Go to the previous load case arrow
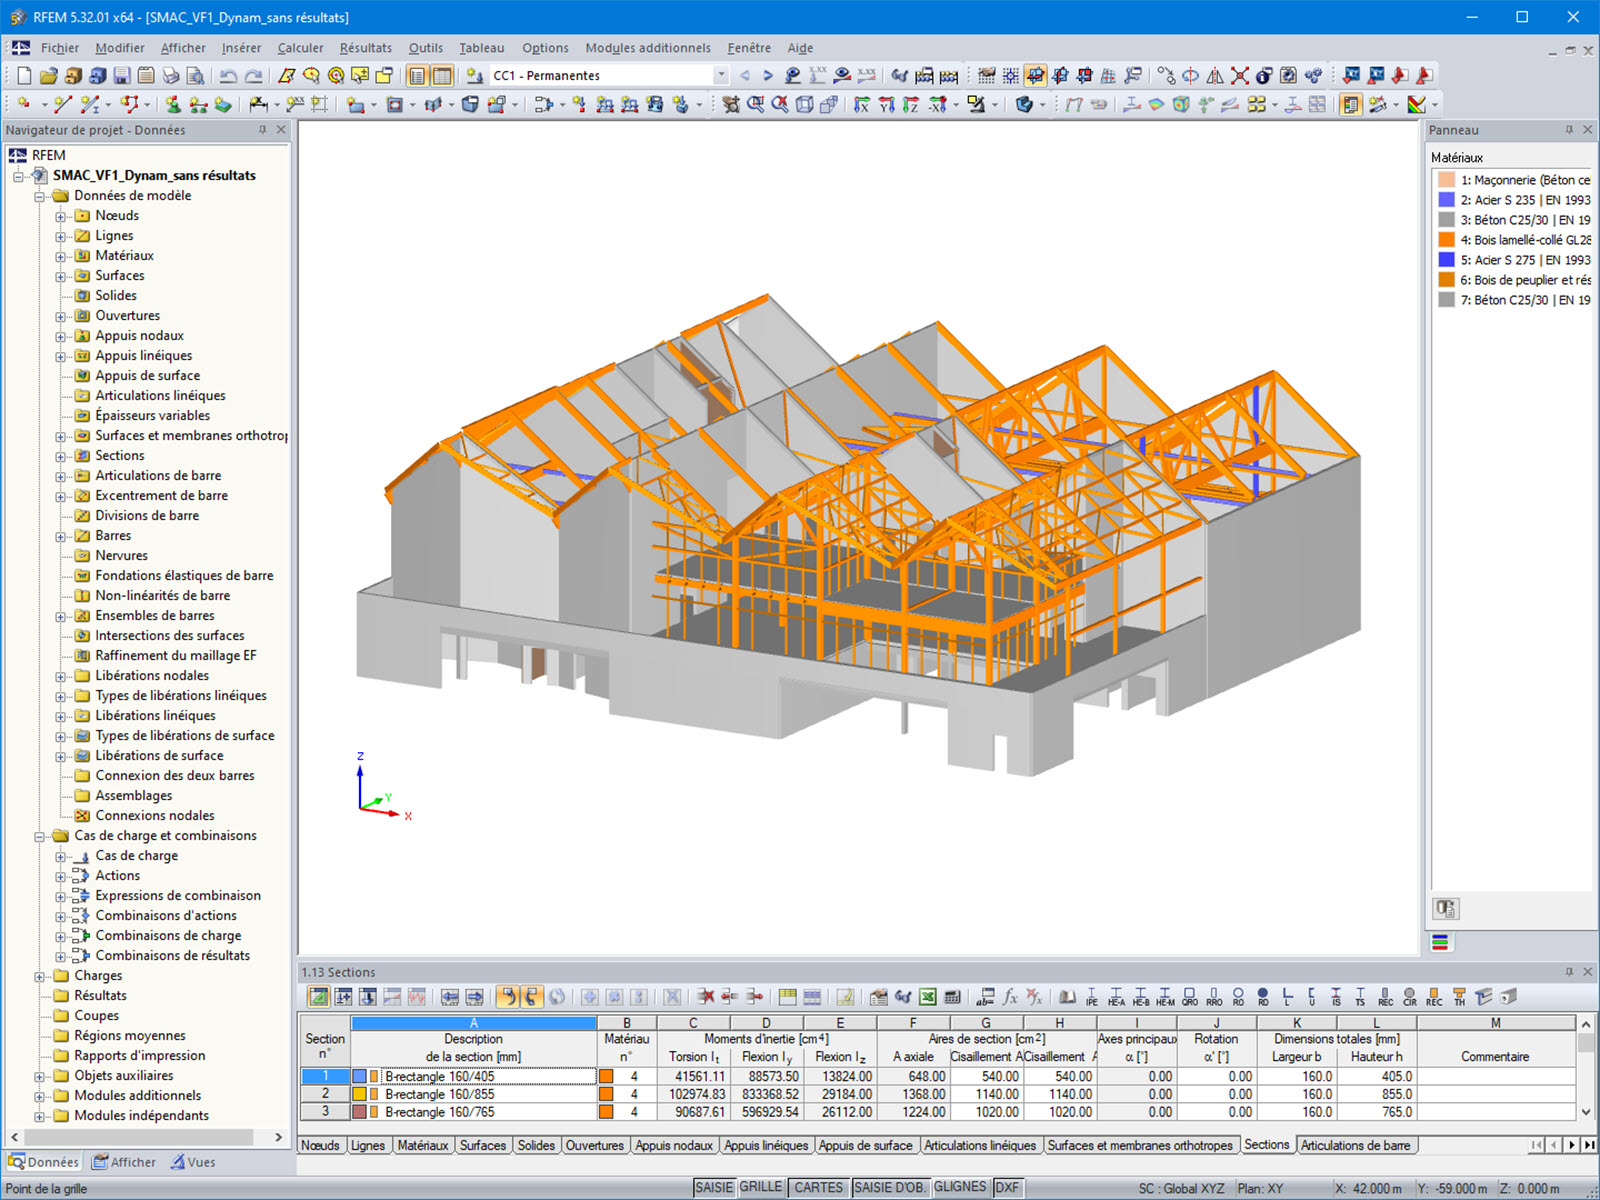1600x1200 pixels. click(x=744, y=76)
